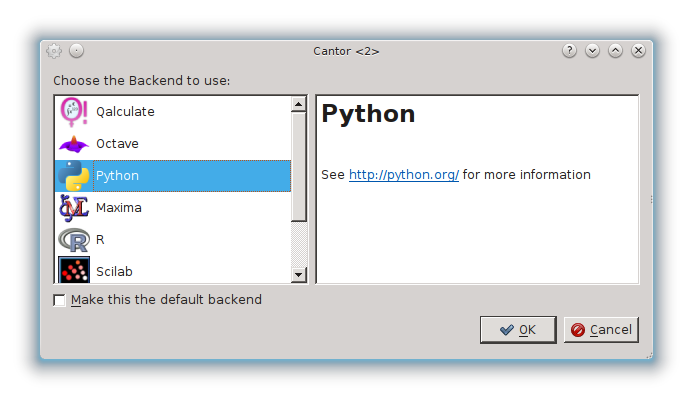Click the Qalculate backend icon

pyautogui.click(x=74, y=112)
